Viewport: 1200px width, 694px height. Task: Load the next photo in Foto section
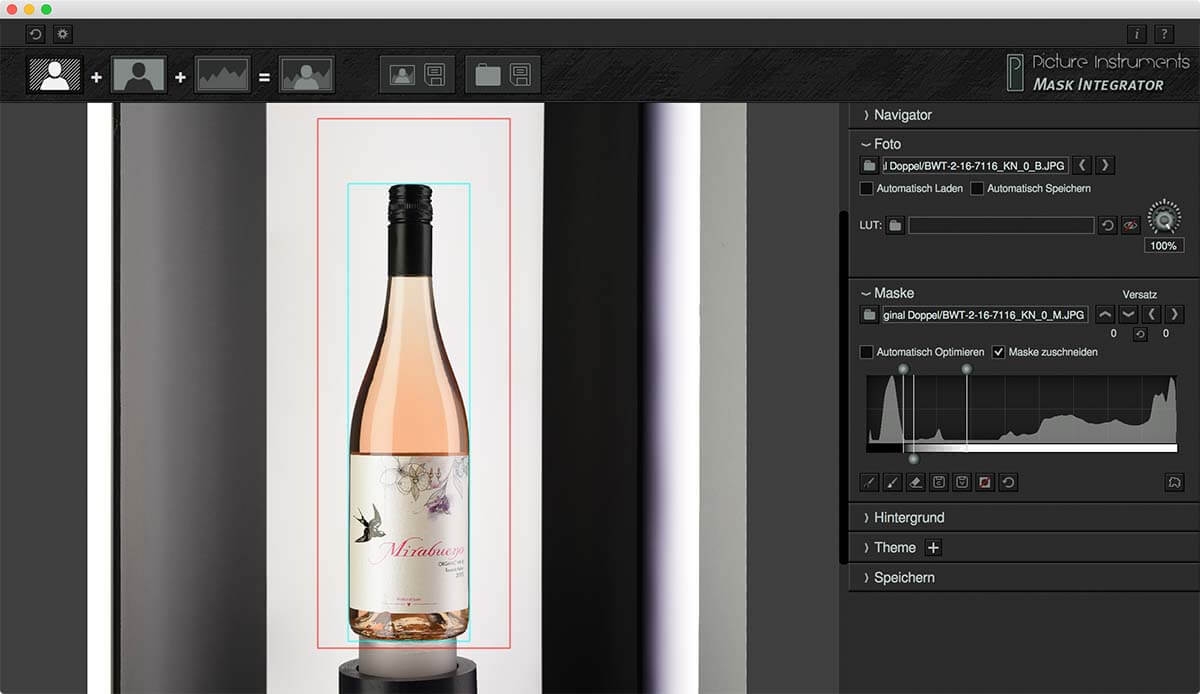pos(1105,165)
